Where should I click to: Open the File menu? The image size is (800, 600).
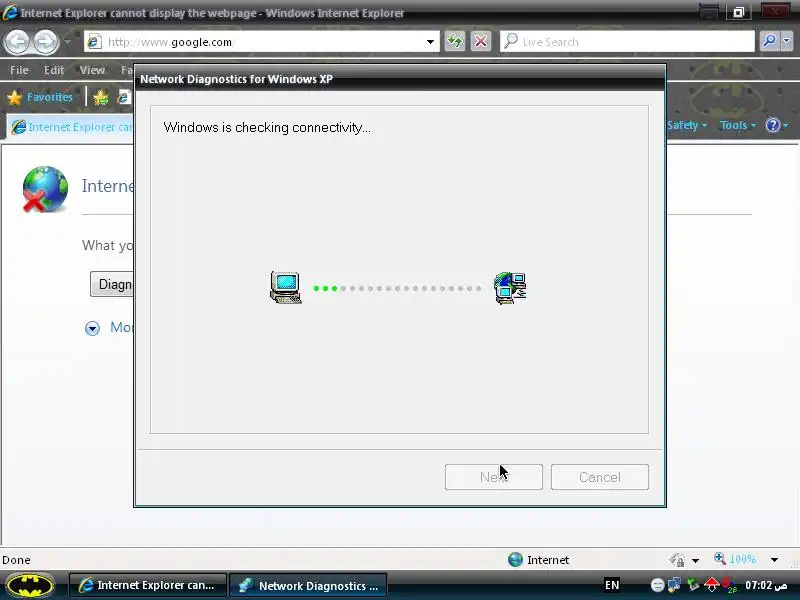click(19, 70)
